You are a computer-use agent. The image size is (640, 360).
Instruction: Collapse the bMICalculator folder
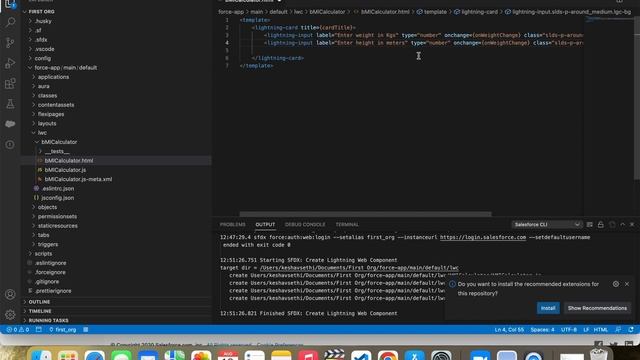pos(59,142)
